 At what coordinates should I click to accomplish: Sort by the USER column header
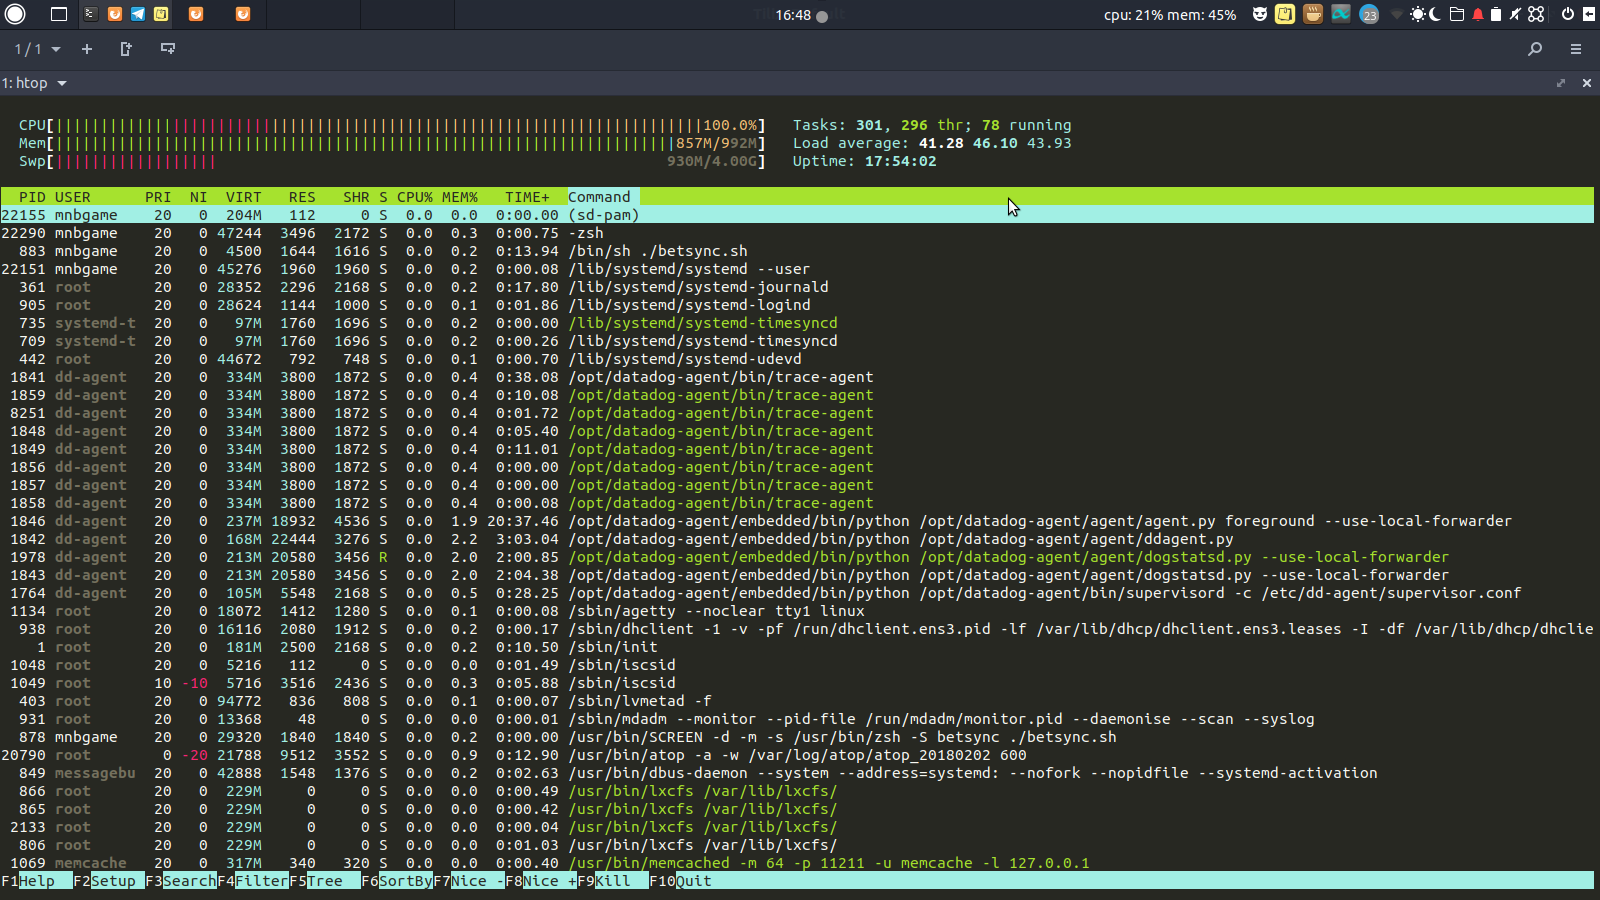click(72, 197)
